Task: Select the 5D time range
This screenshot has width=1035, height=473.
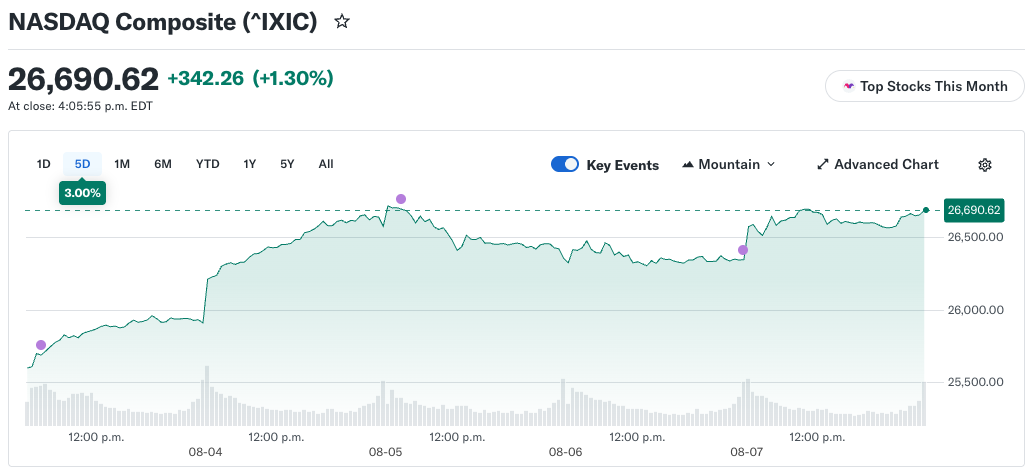Action: coord(83,164)
